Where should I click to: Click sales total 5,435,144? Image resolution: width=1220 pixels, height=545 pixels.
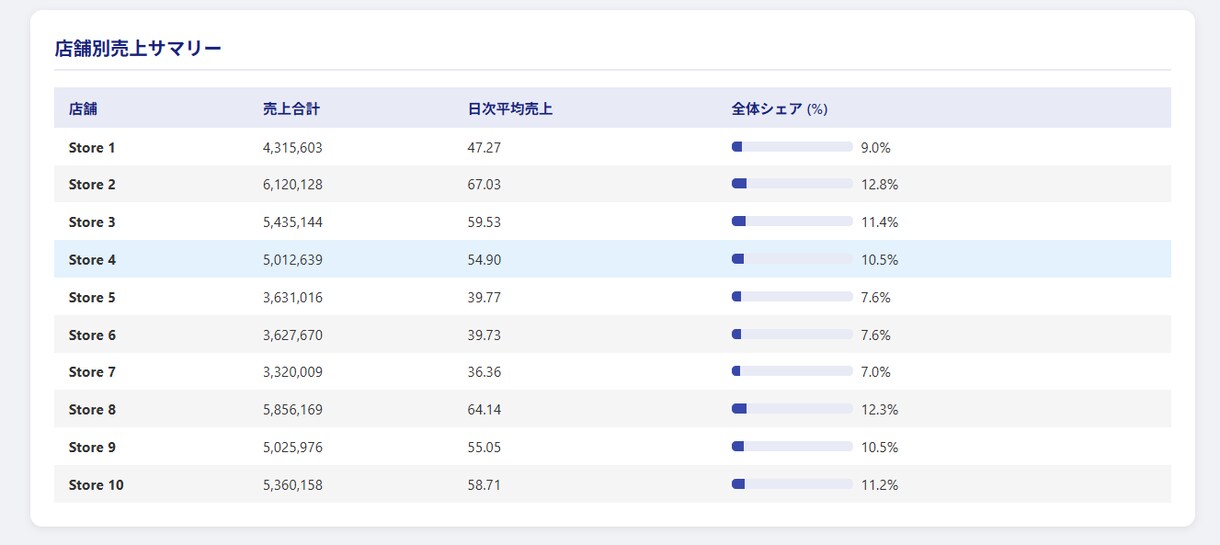[x=293, y=222]
